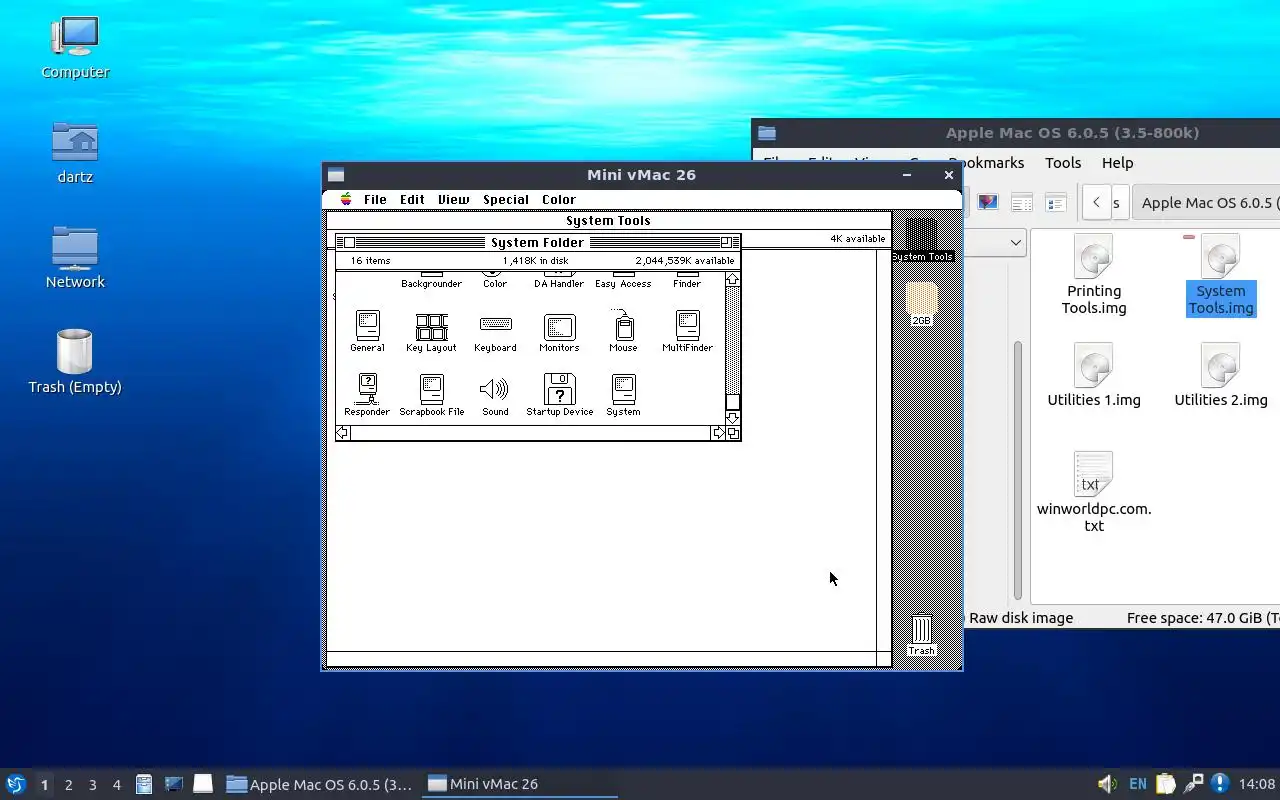This screenshot has height=800, width=1280.
Task: Click the System Folder scroll right arrow
Action: (x=718, y=433)
